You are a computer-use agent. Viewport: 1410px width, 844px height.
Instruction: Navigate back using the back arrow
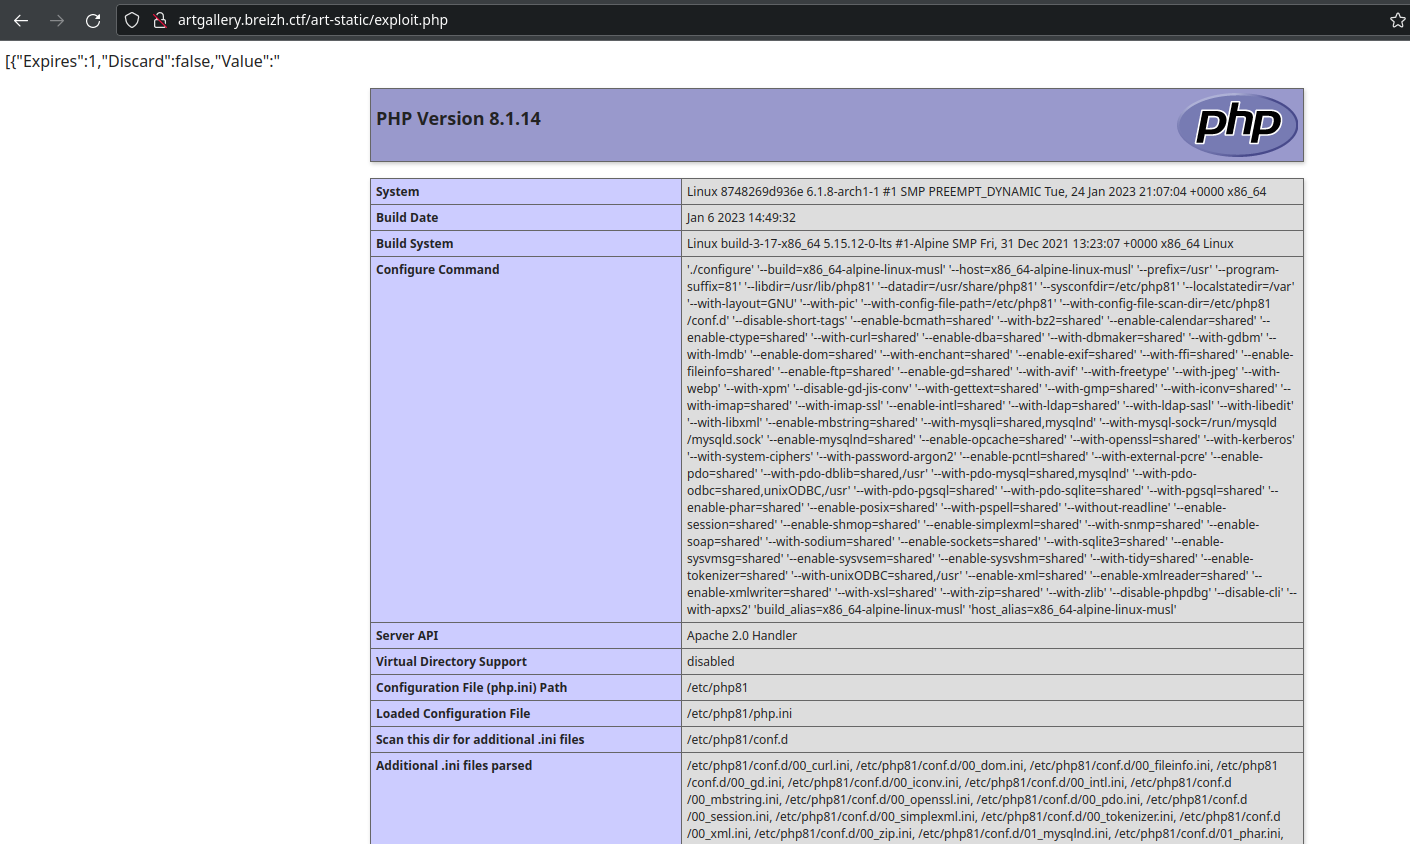(21, 18)
